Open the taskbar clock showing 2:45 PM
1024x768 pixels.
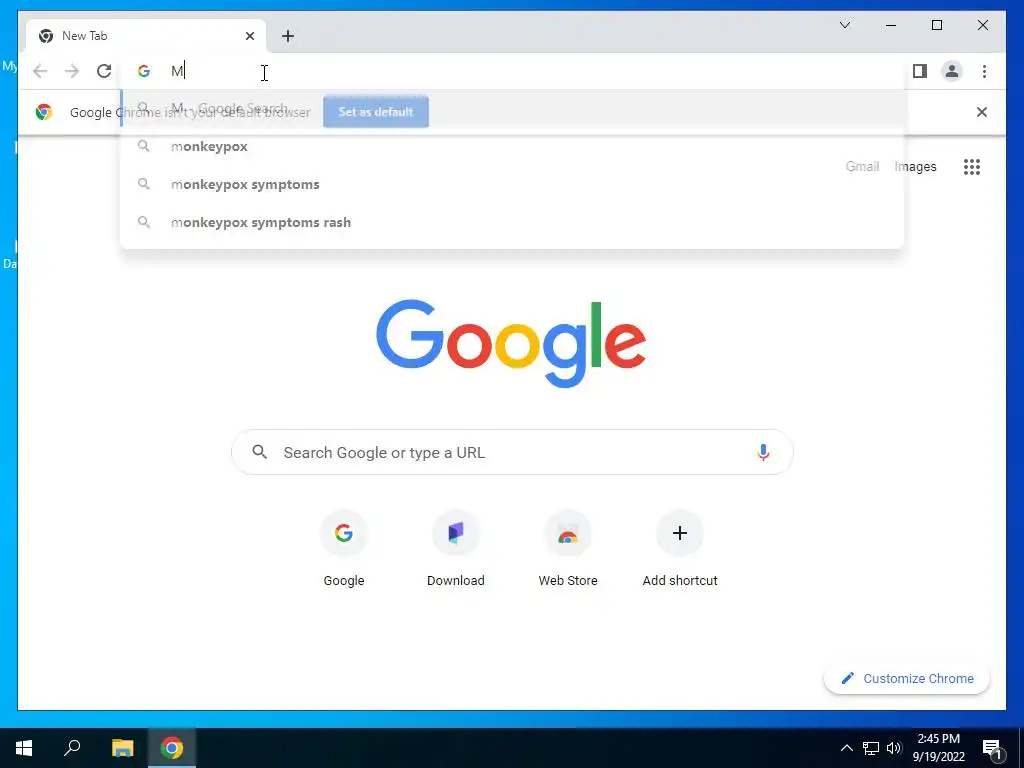[938, 748]
